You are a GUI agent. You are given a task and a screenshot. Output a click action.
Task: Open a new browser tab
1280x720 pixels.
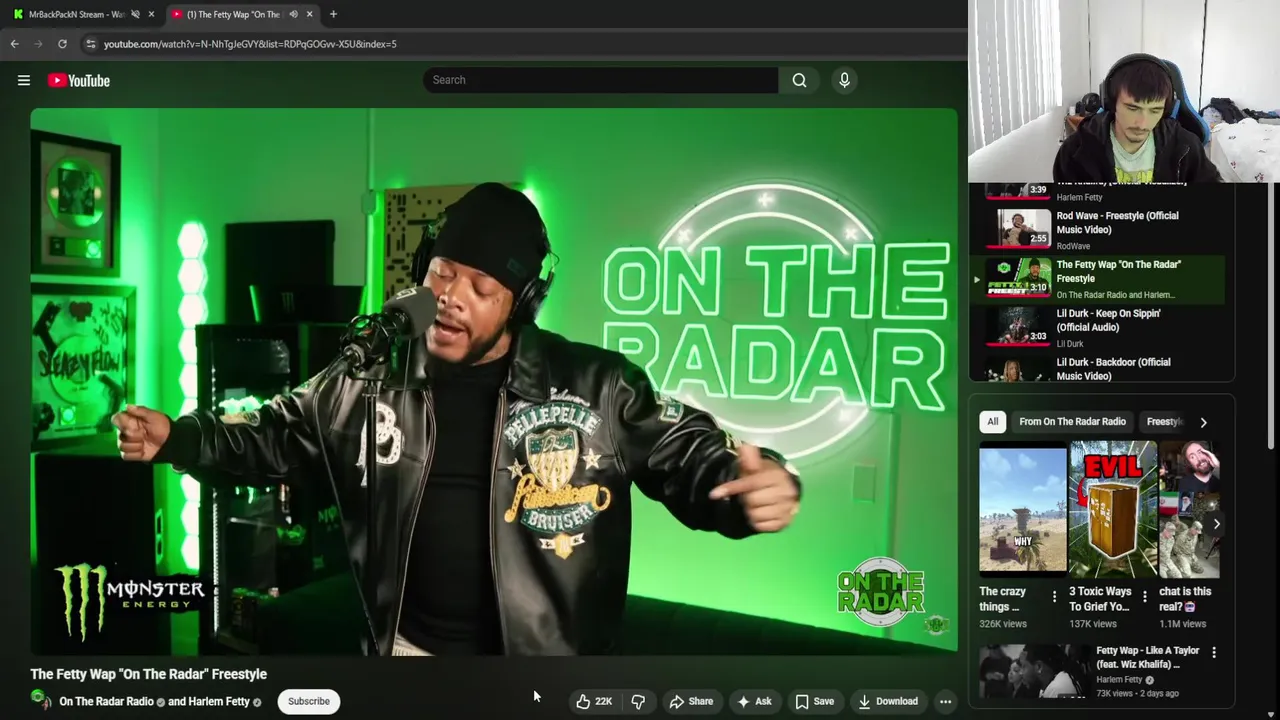(x=333, y=14)
